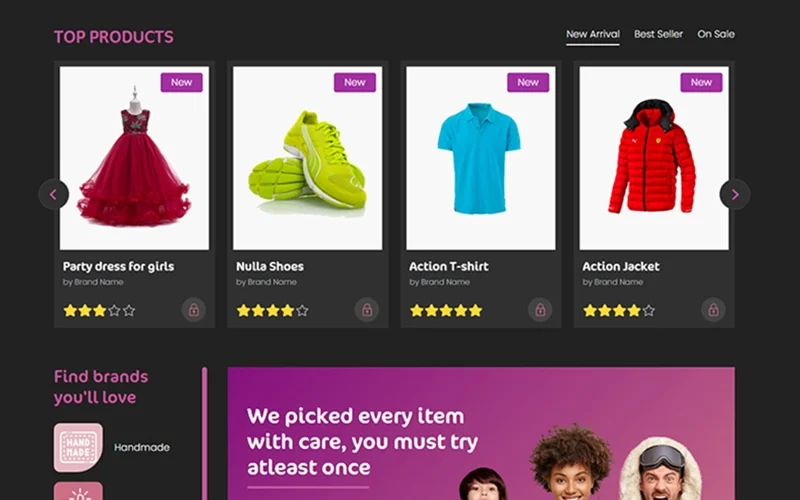Viewport: 800px width, 500px height.
Task: Open the Best Seller tab
Action: (658, 34)
